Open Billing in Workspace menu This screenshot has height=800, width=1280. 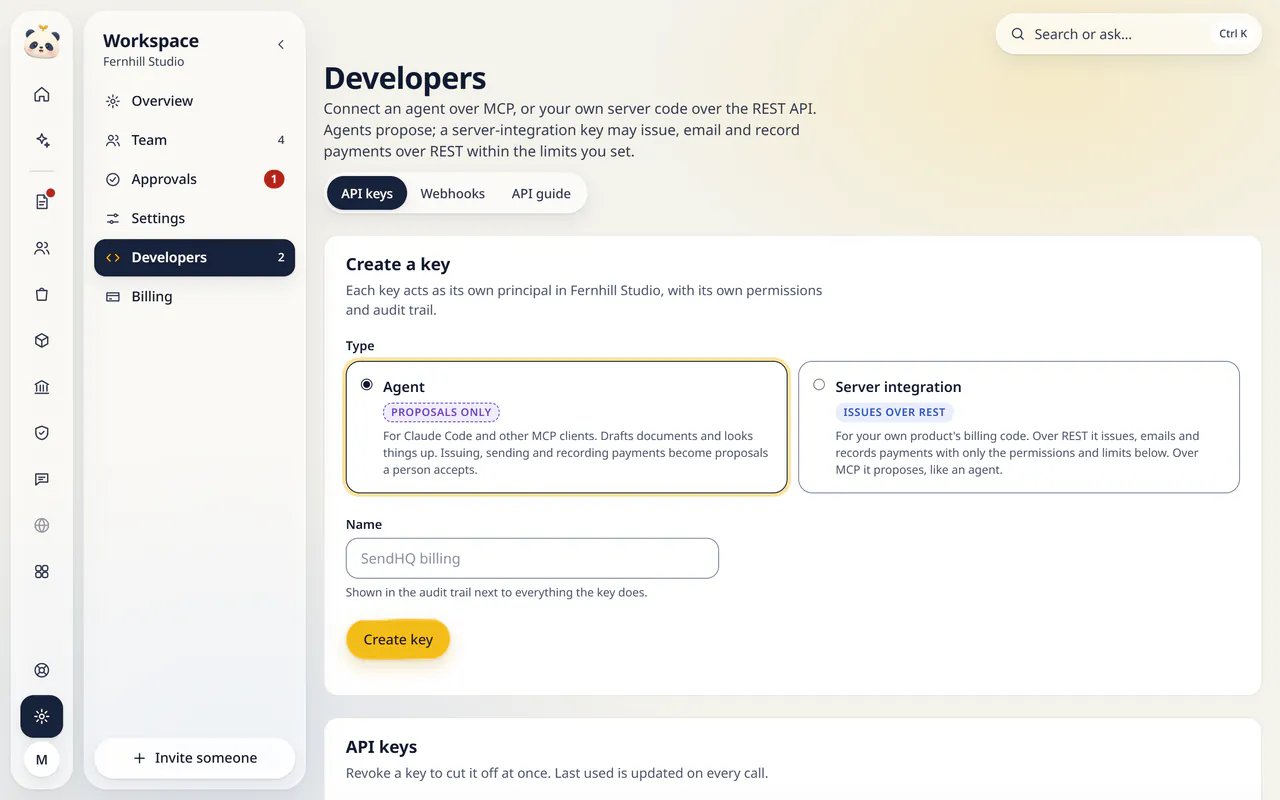pyautogui.click(x=194, y=296)
